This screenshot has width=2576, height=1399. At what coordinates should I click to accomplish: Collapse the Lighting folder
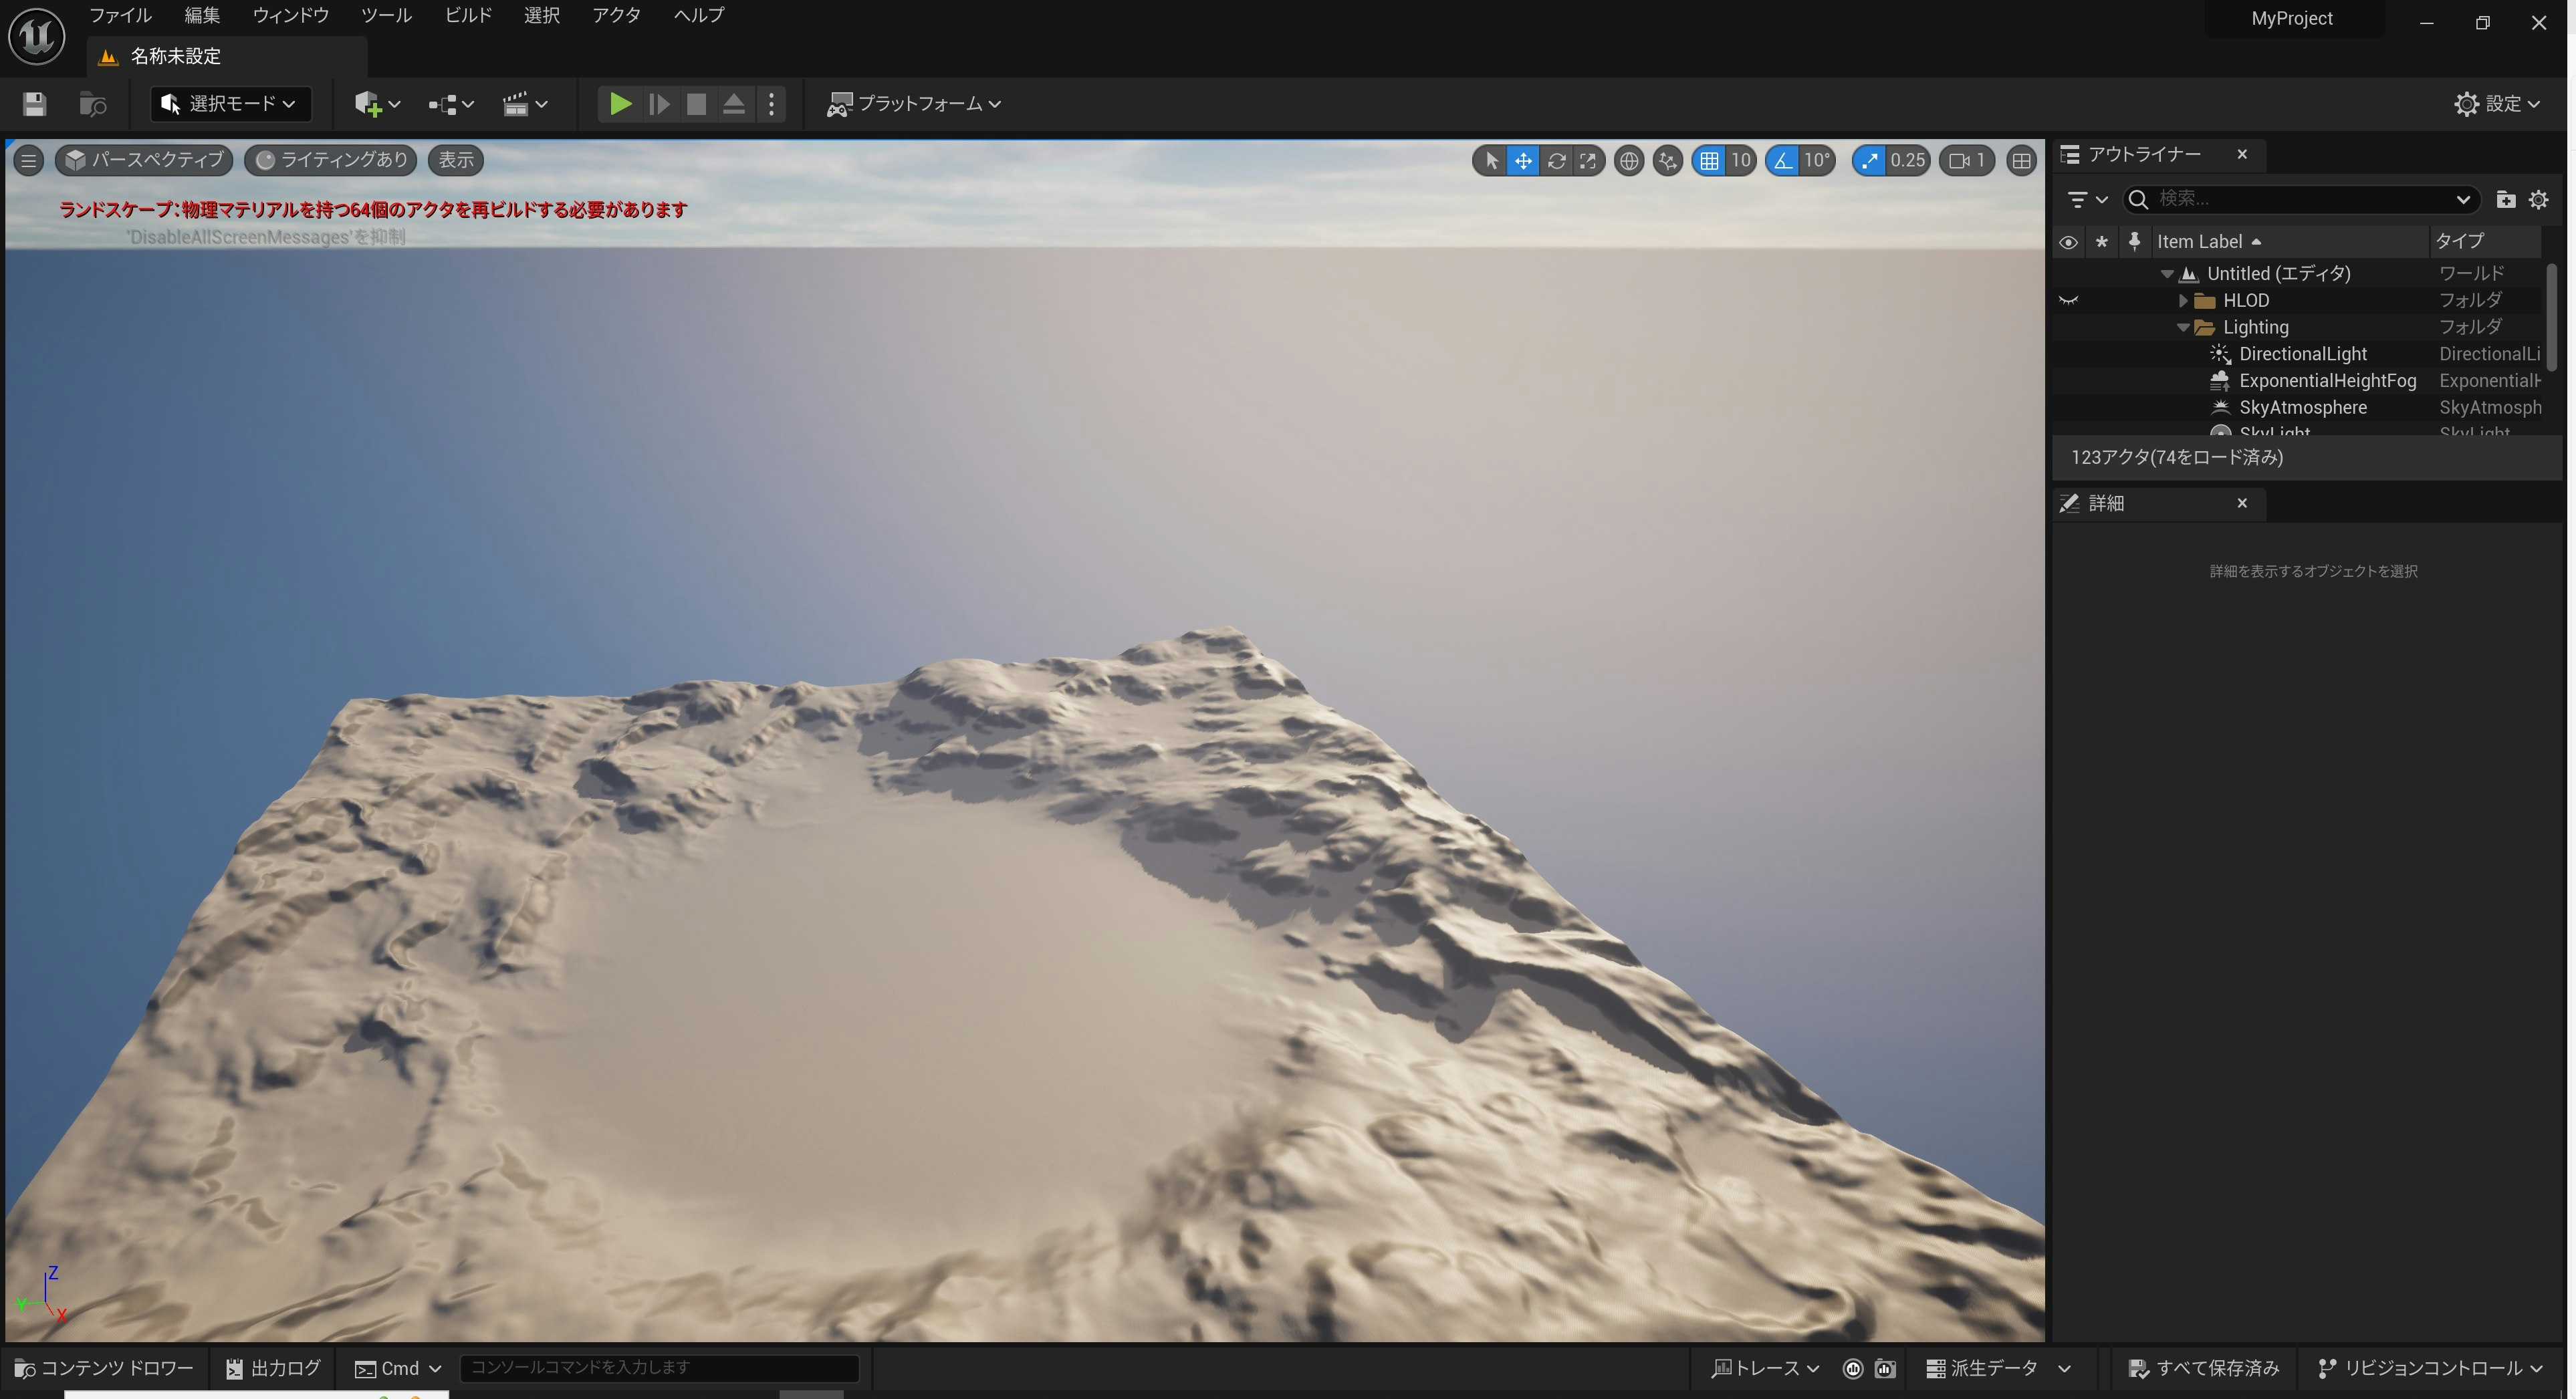tap(2183, 328)
